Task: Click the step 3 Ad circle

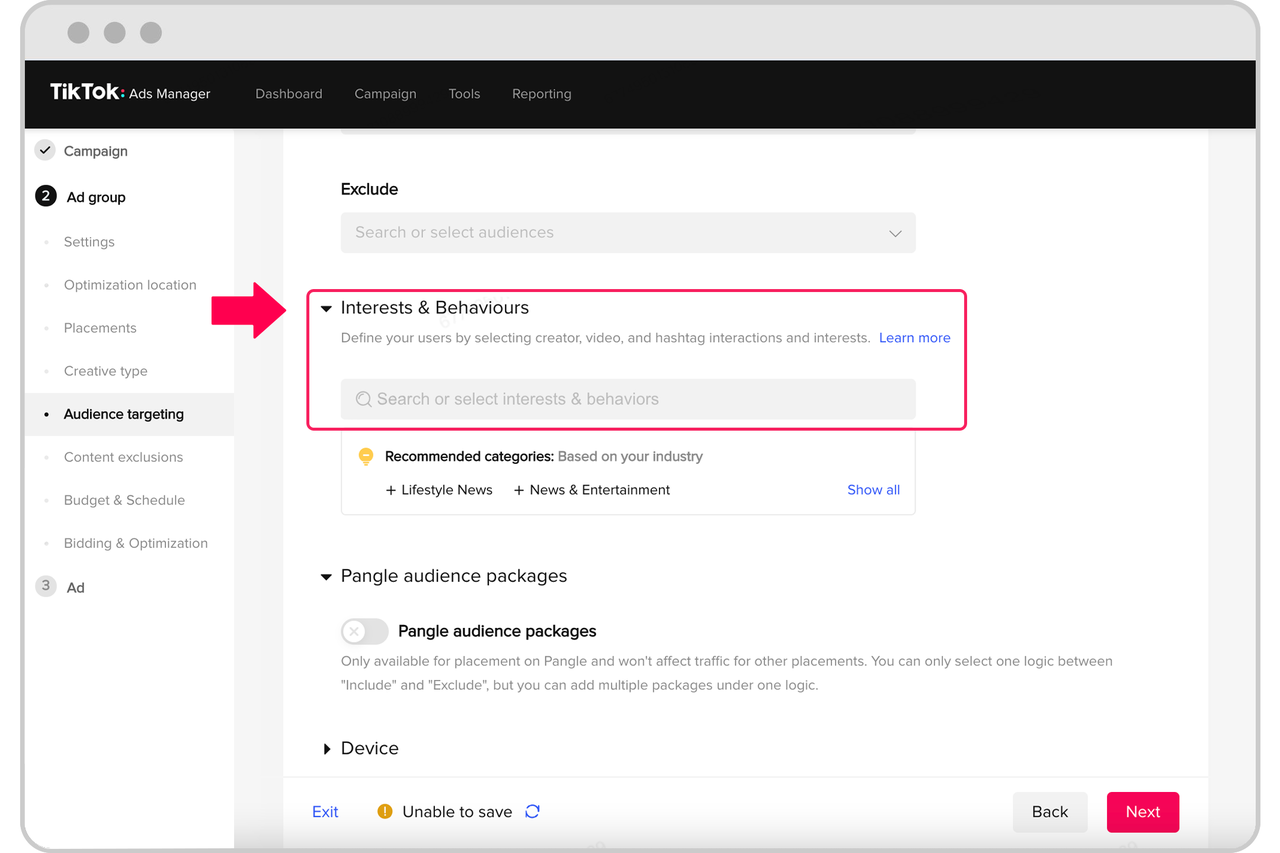Action: [x=45, y=587]
